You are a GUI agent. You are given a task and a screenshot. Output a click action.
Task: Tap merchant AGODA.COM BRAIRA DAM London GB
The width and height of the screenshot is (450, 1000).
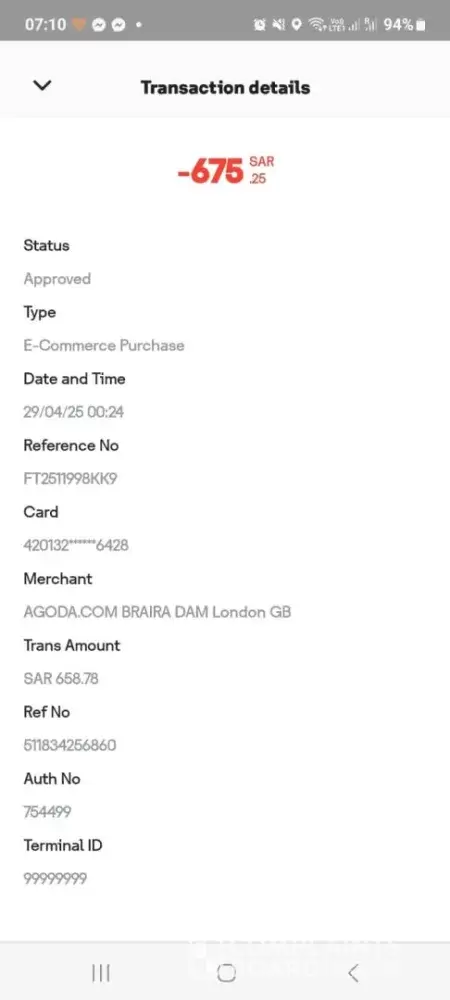(x=157, y=612)
